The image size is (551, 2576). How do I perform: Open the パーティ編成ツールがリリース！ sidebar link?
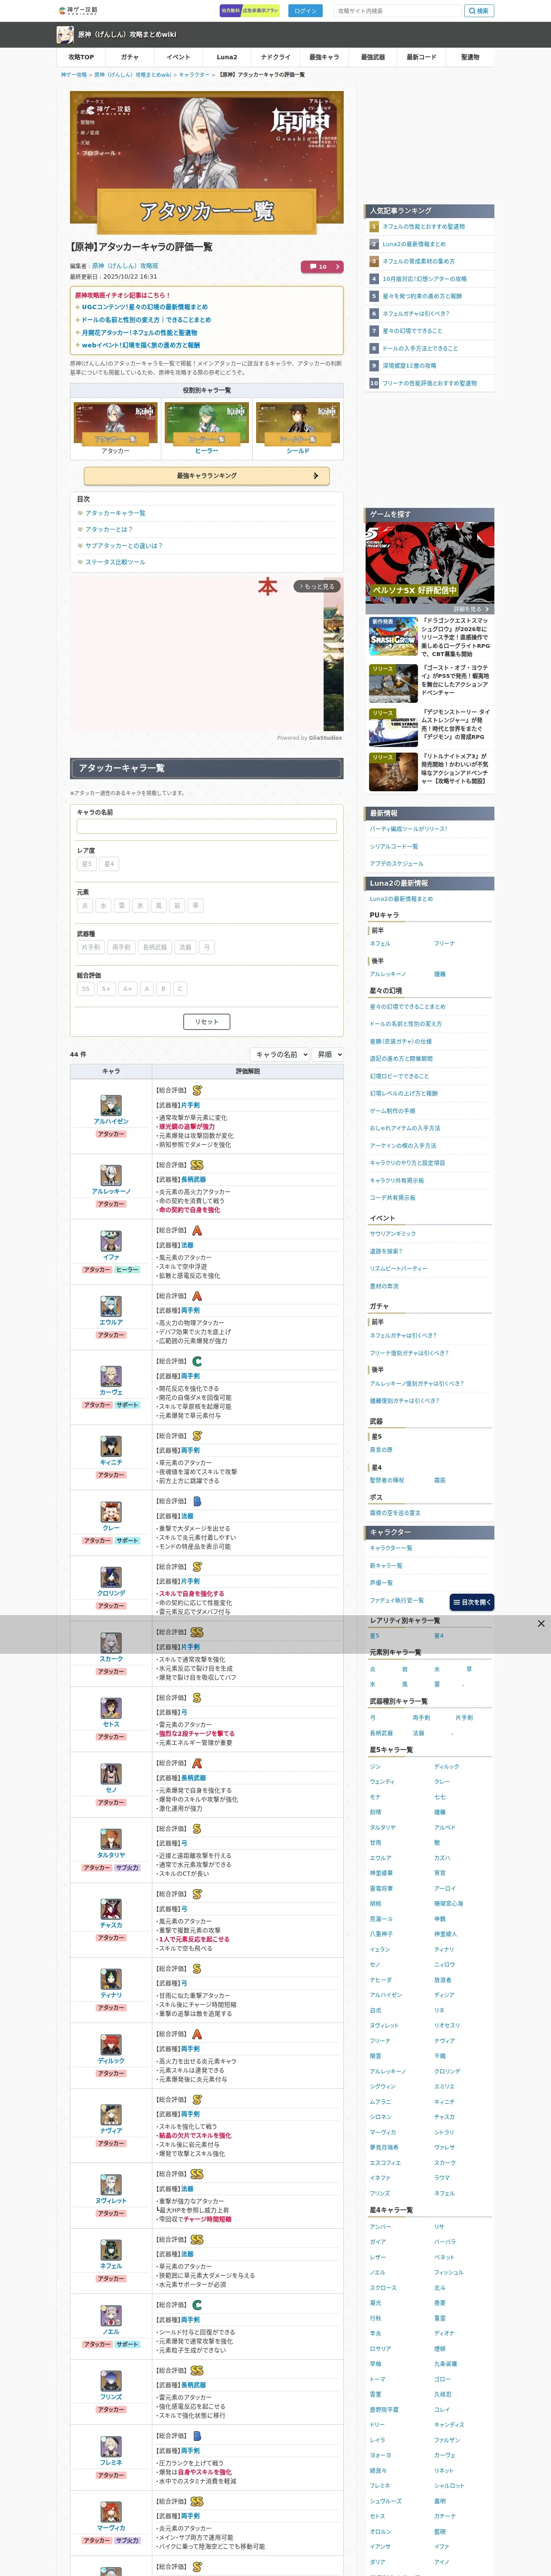click(409, 829)
